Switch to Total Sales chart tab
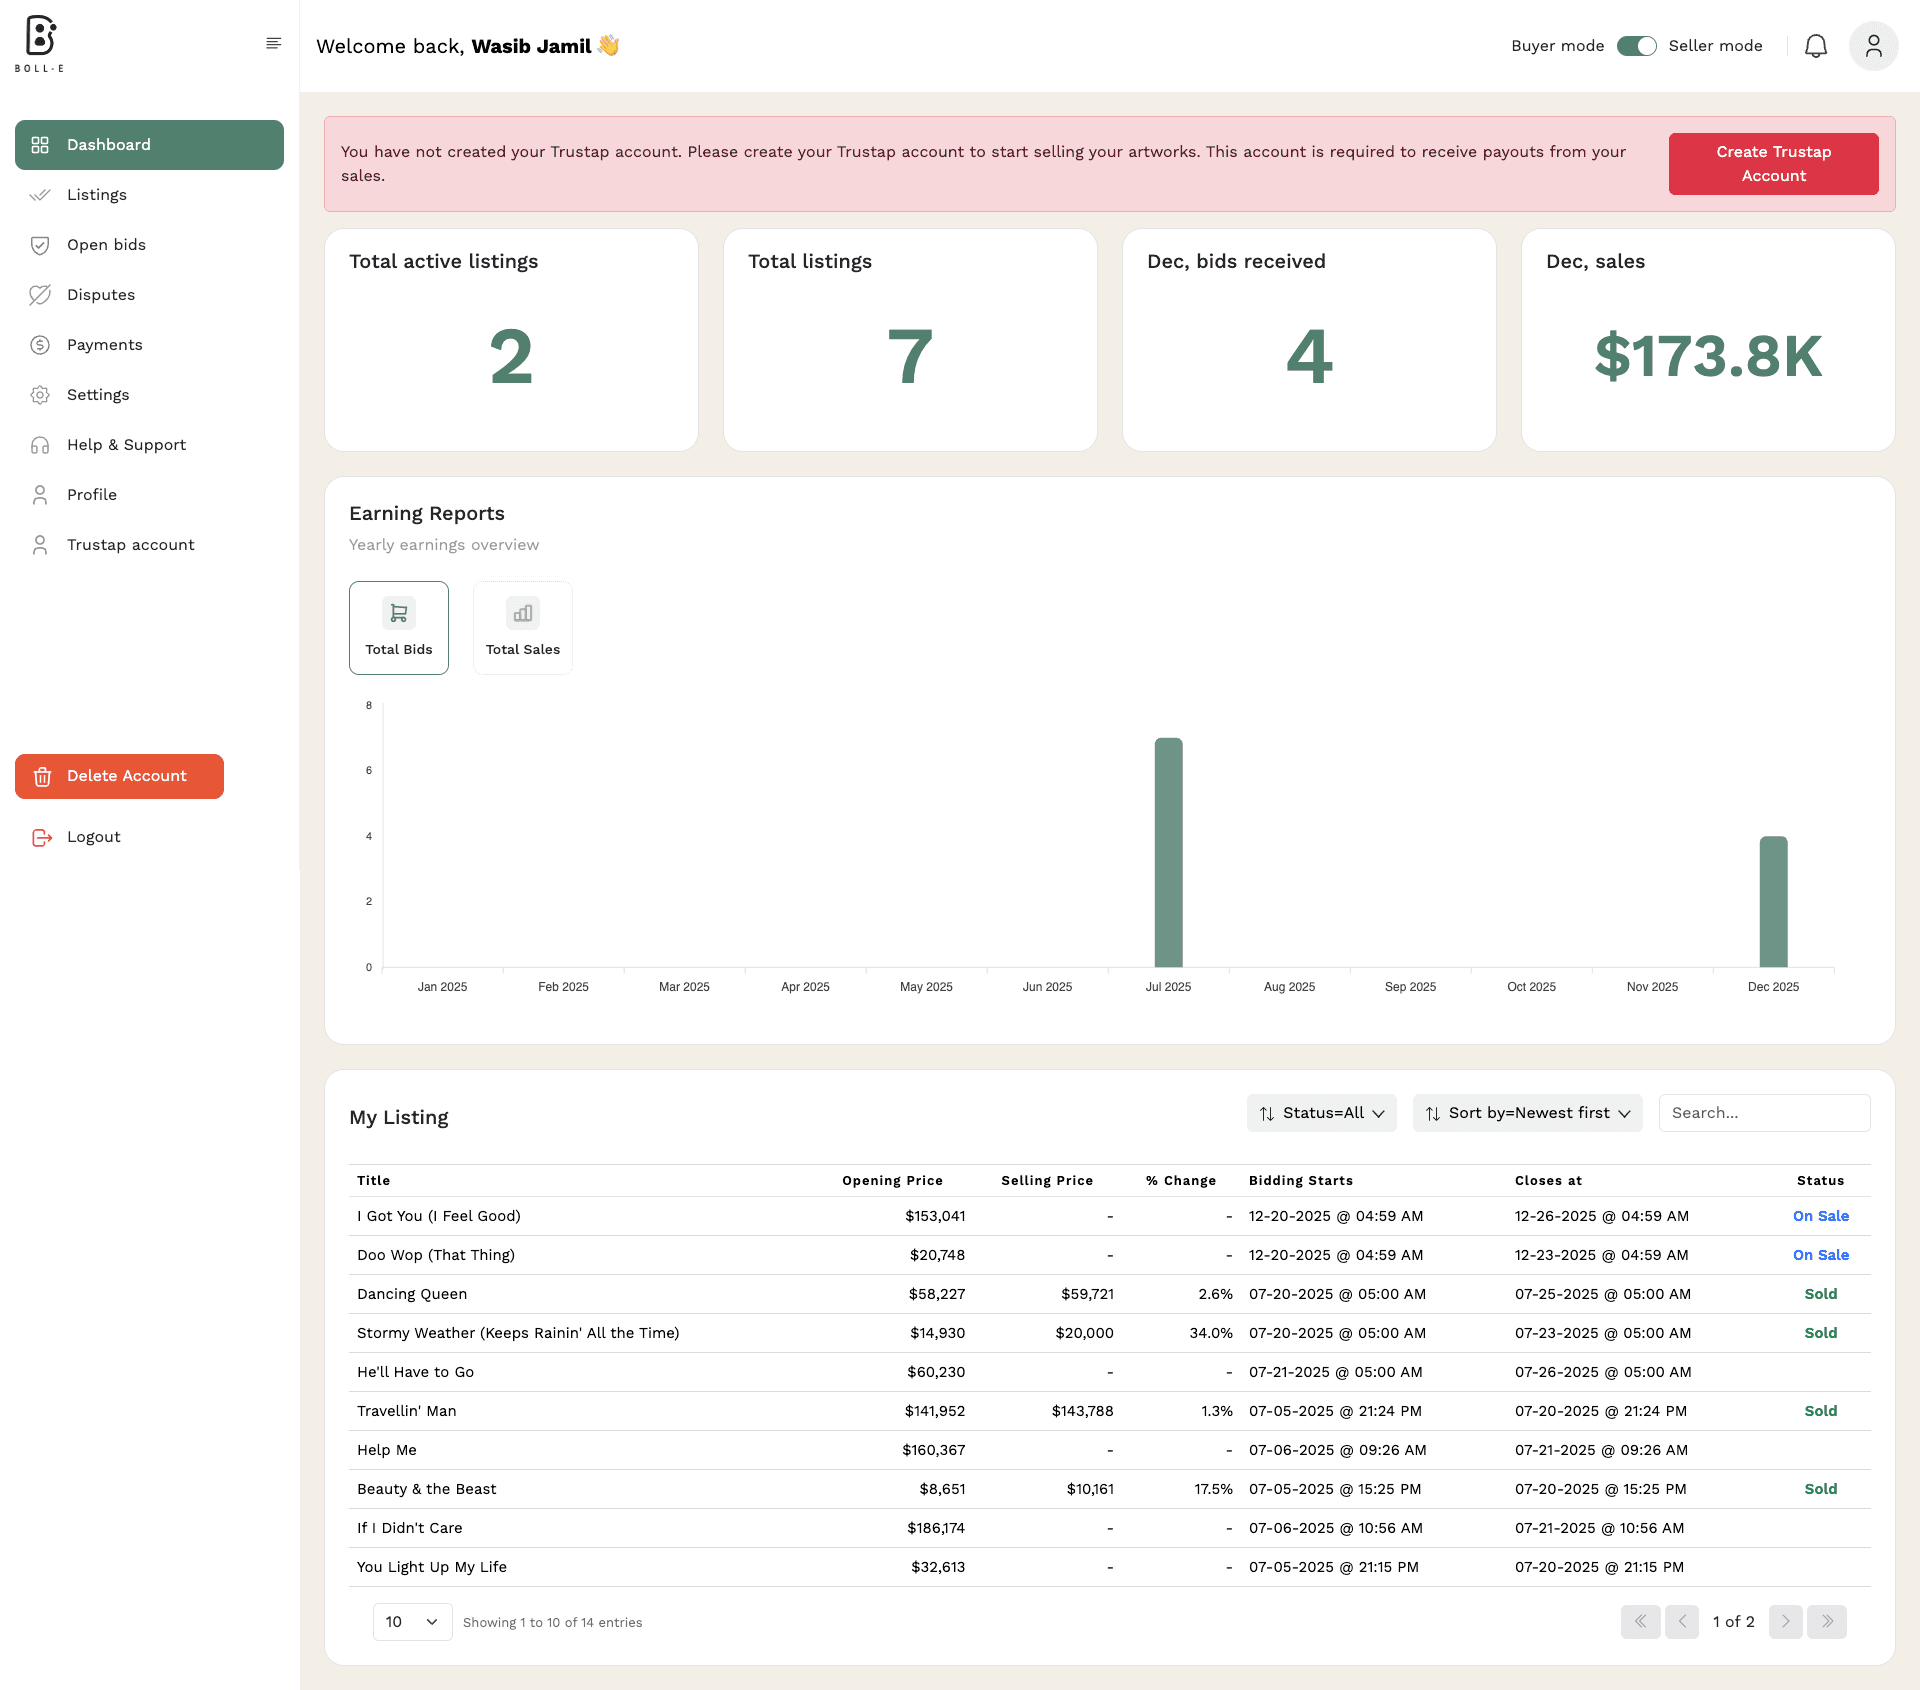The width and height of the screenshot is (1920, 1690). click(523, 628)
